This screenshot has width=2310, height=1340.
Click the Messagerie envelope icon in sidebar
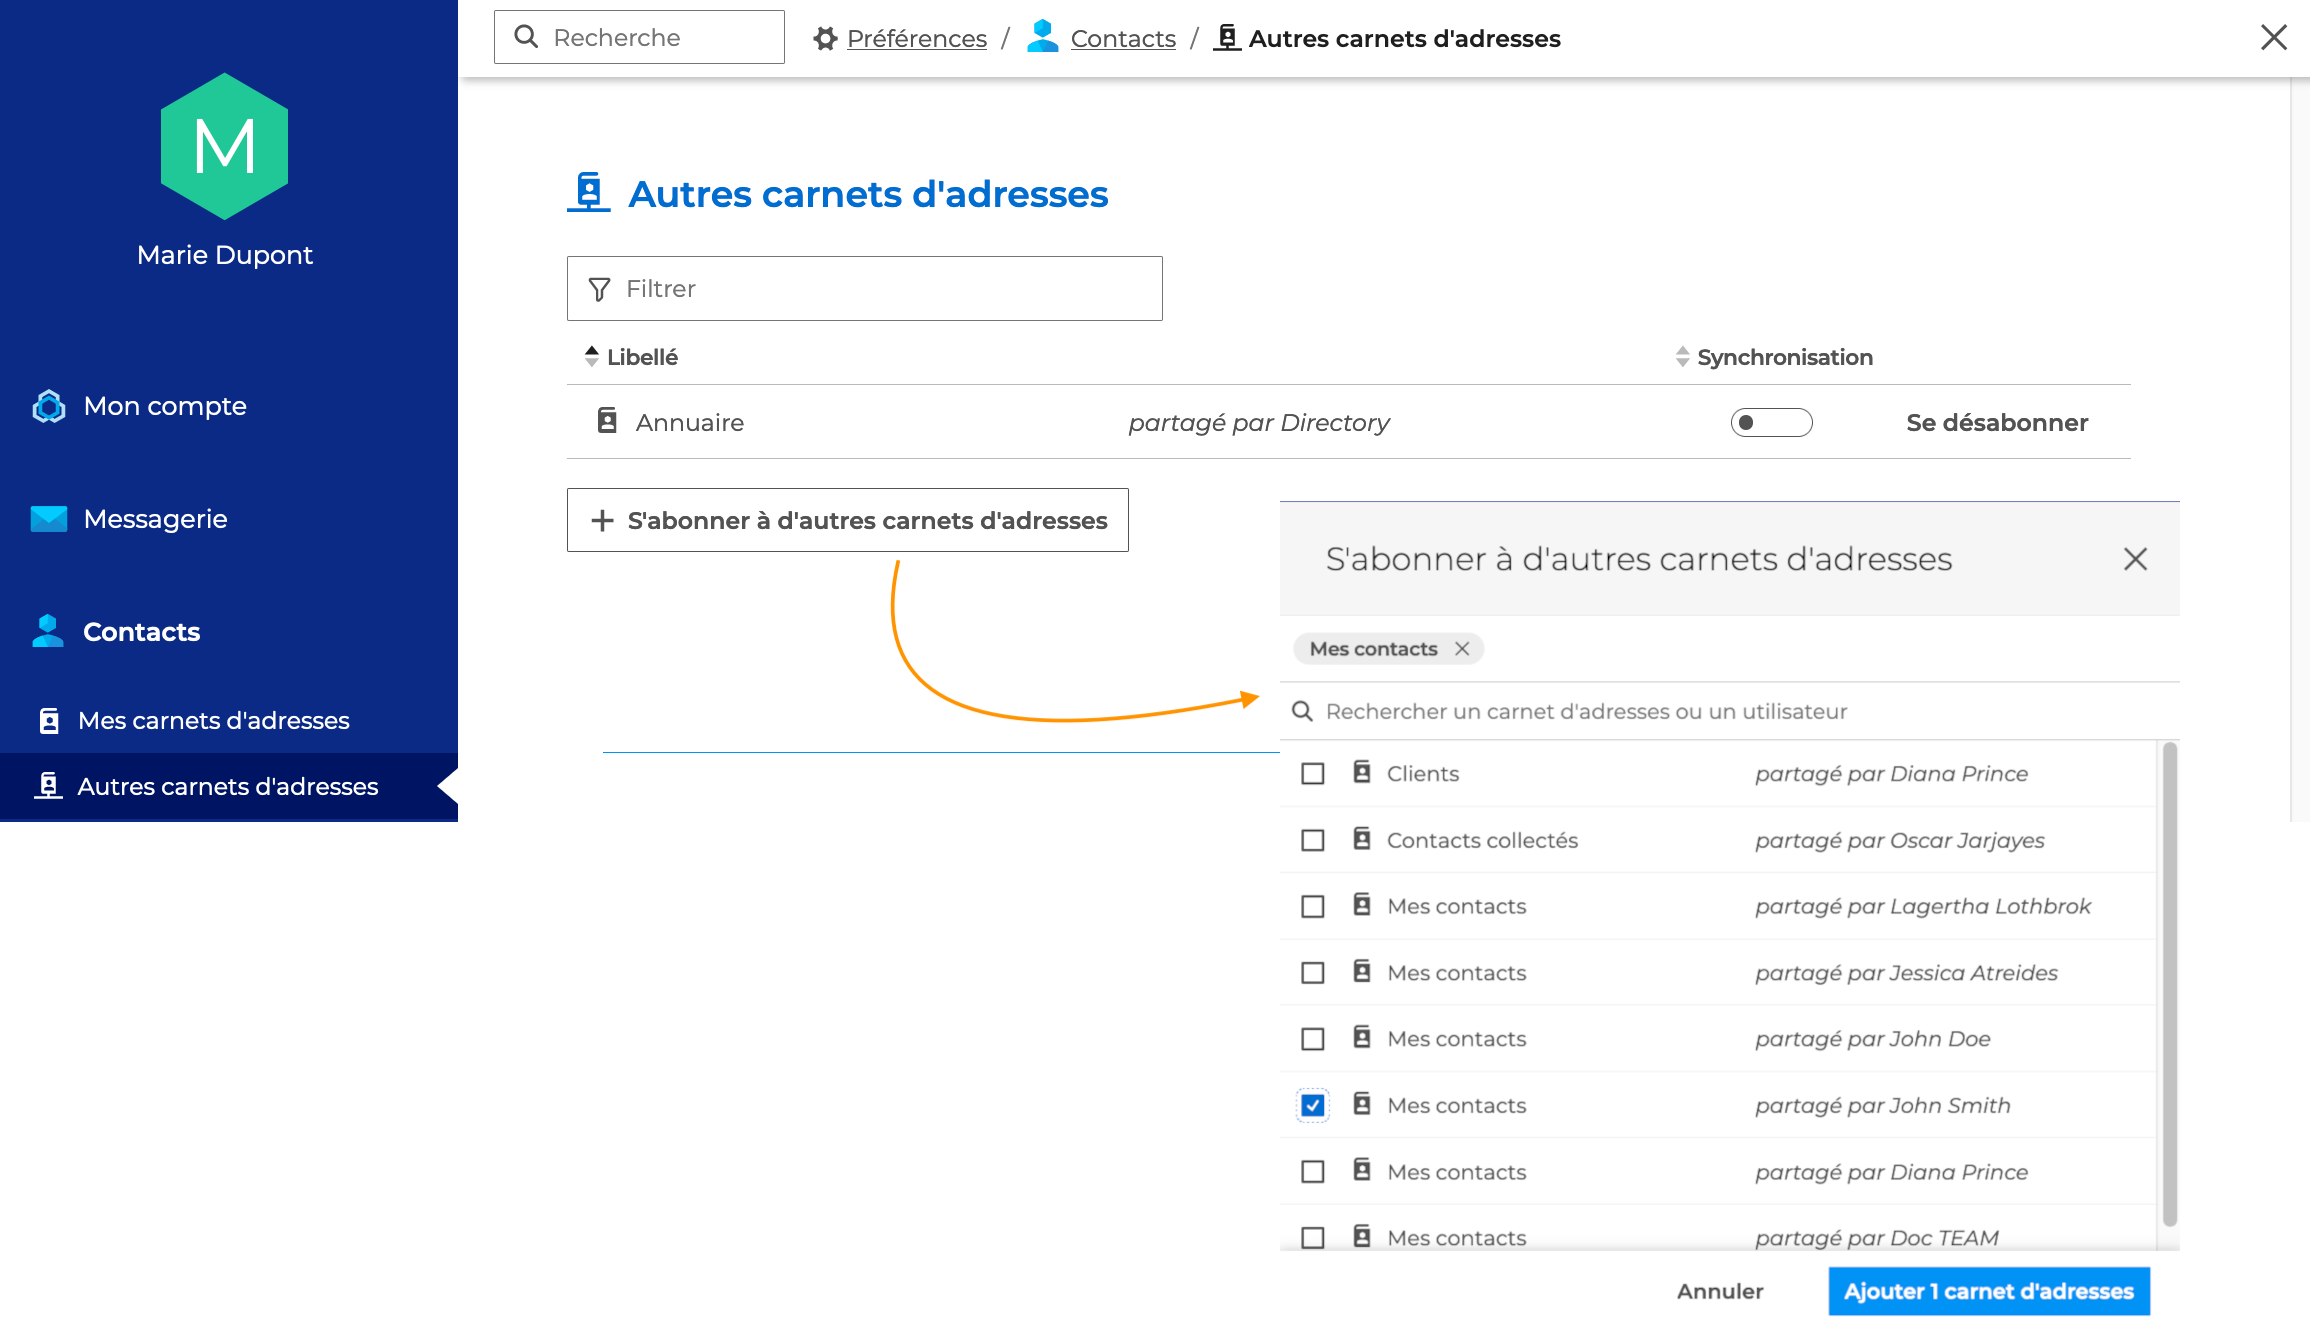pos(48,519)
